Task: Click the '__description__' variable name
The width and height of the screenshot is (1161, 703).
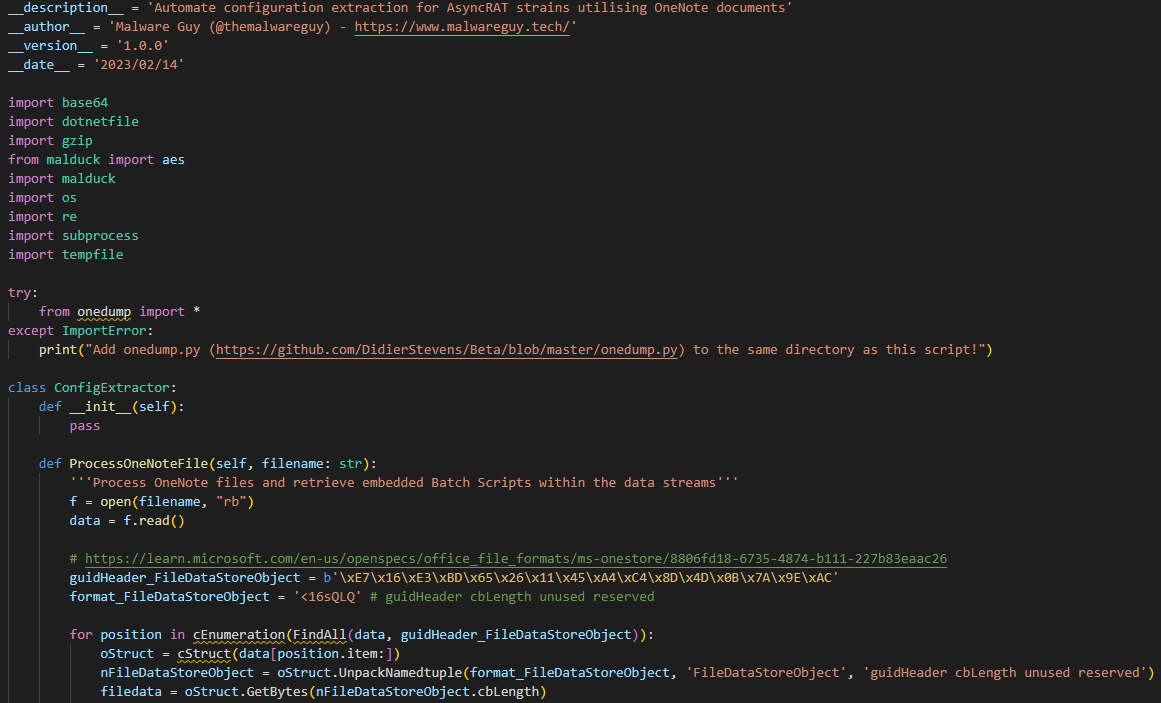Action: [x=66, y=7]
